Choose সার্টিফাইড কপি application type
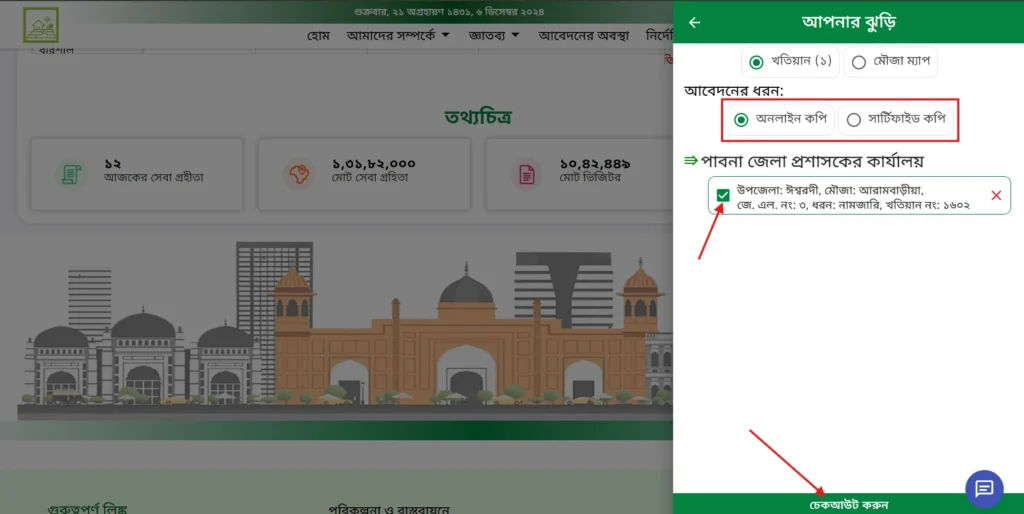Viewport: 1024px width, 514px height. (x=853, y=120)
